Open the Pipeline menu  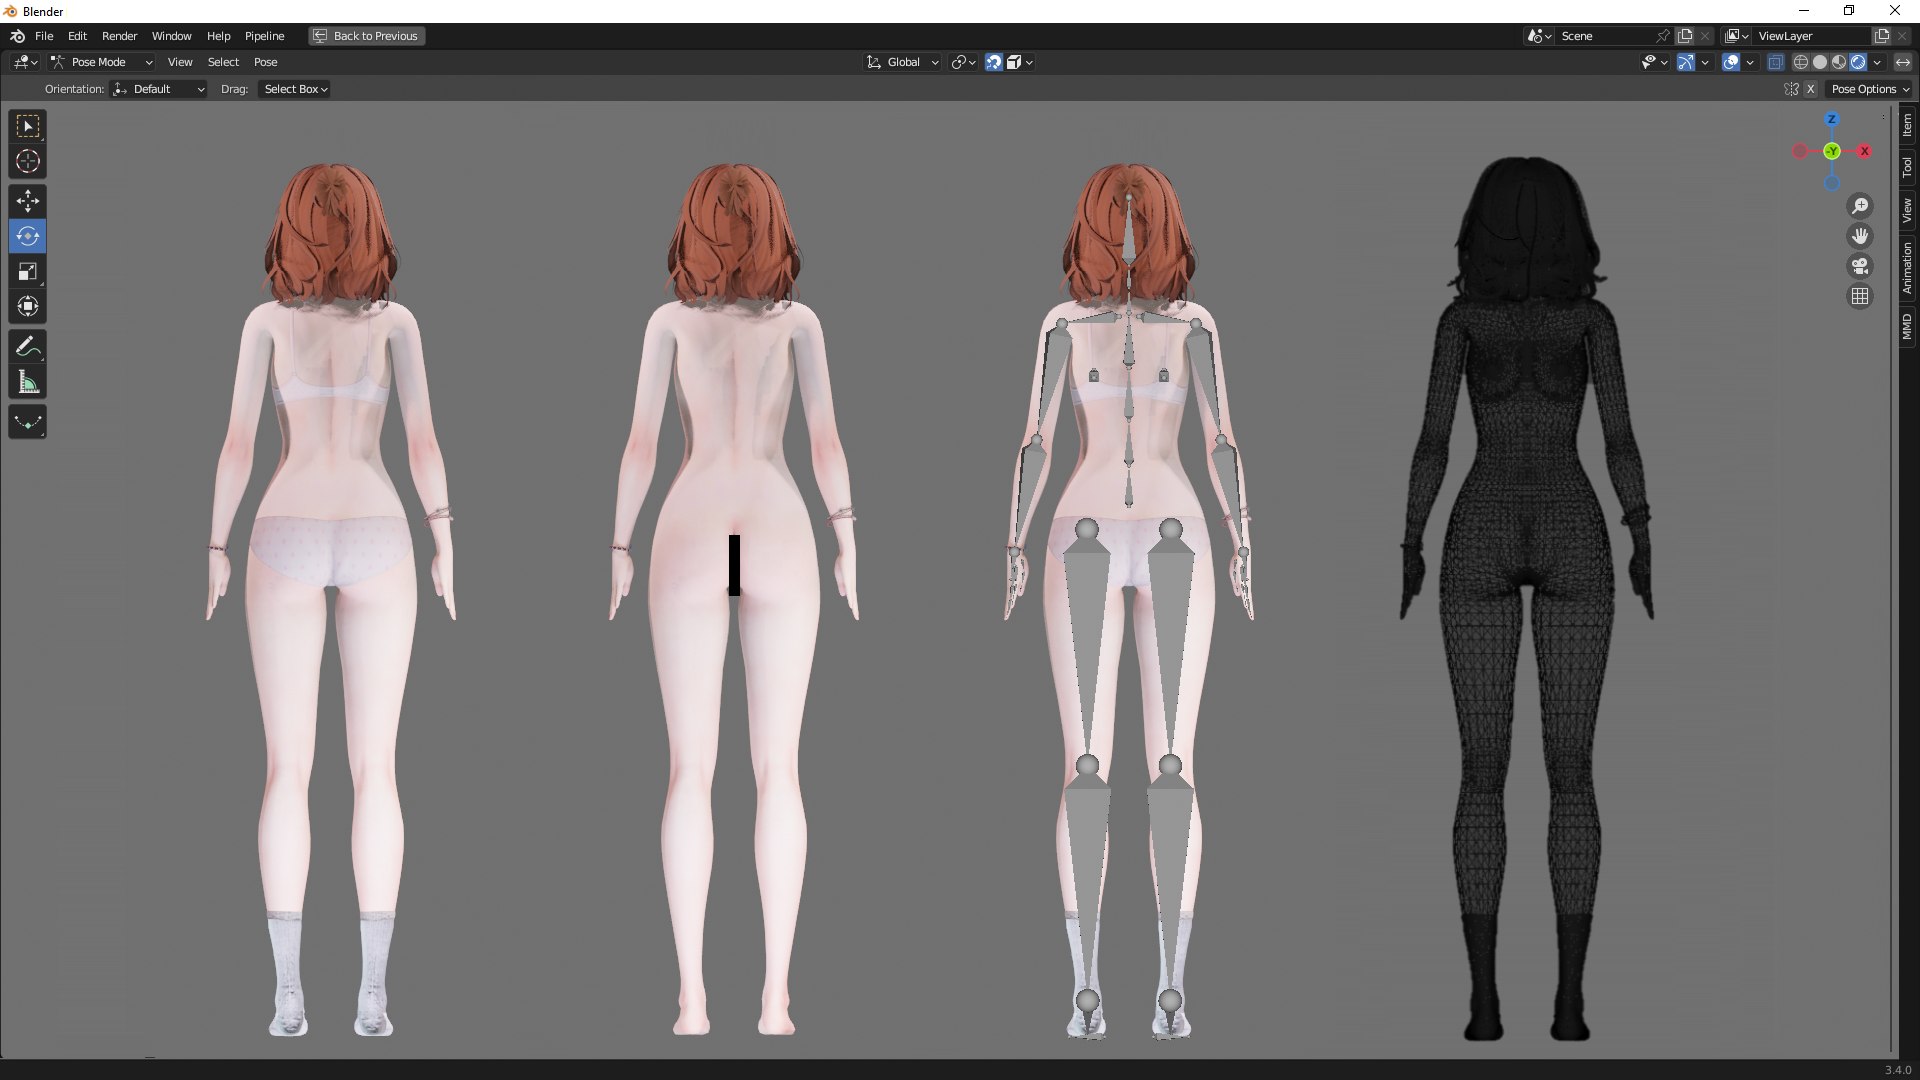[264, 36]
